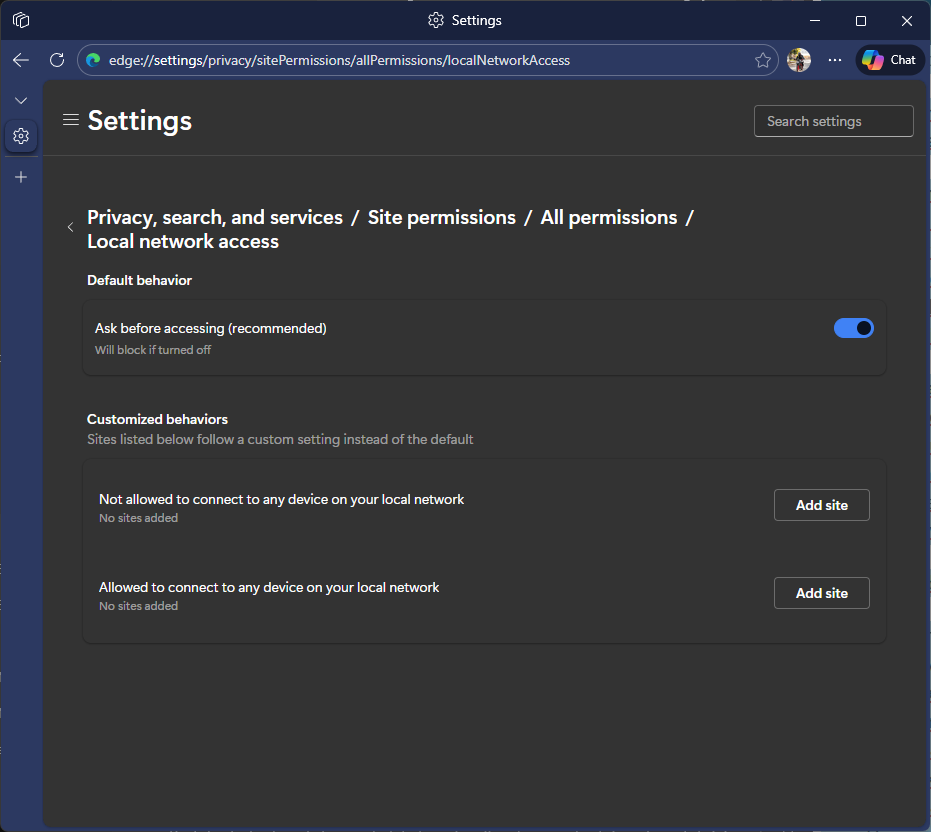The height and width of the screenshot is (832, 931).
Task: Add site to Allowed list
Action: tap(821, 593)
